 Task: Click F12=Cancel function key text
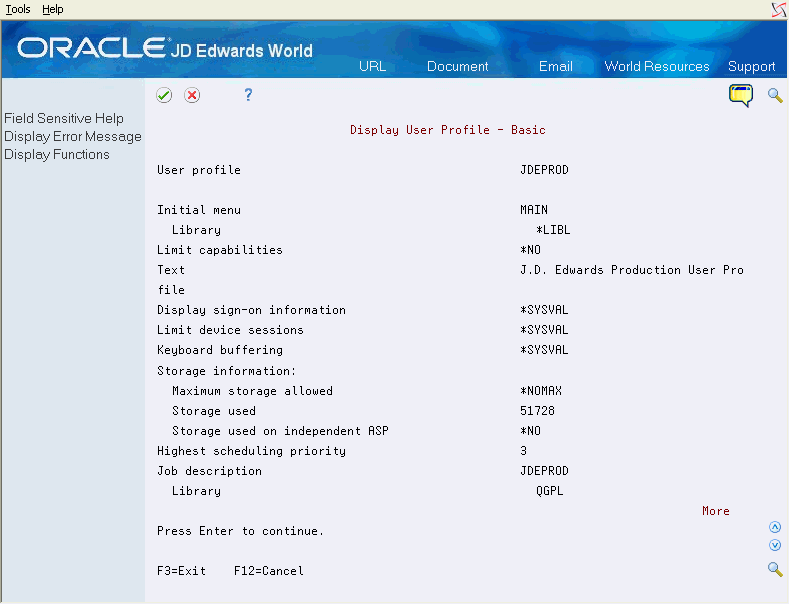[x=269, y=571]
